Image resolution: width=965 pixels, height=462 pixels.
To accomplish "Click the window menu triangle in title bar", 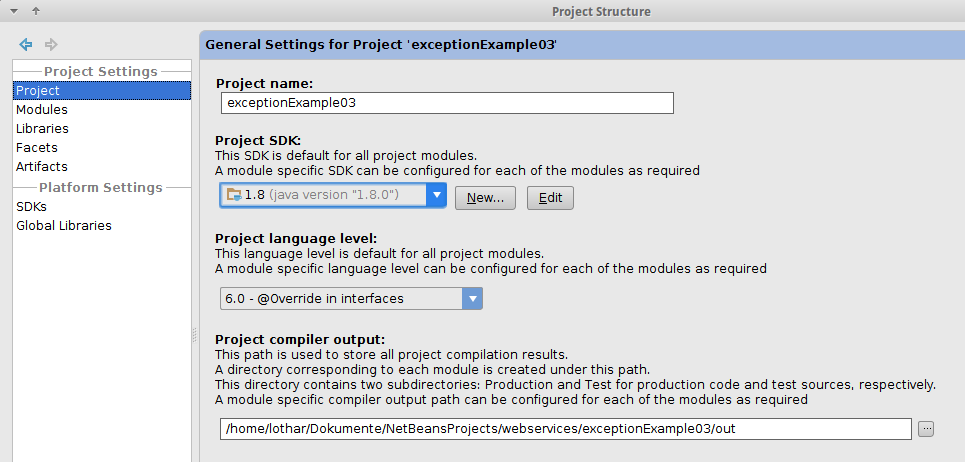I will (14, 11).
